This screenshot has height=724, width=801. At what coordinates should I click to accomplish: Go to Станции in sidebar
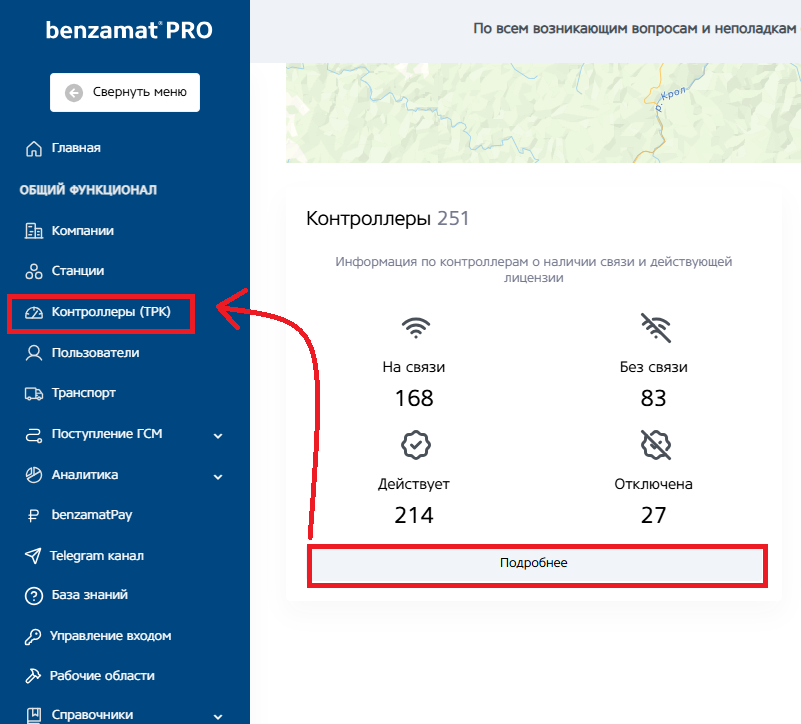point(78,271)
